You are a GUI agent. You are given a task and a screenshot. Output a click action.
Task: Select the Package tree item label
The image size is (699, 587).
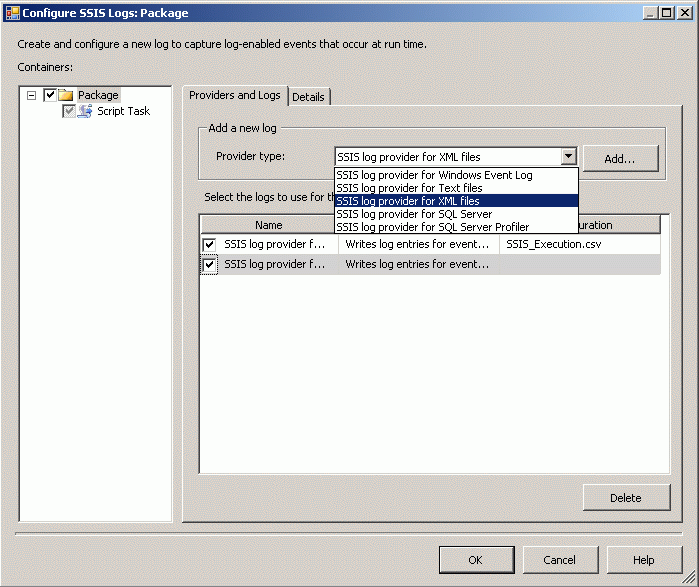coord(98,95)
